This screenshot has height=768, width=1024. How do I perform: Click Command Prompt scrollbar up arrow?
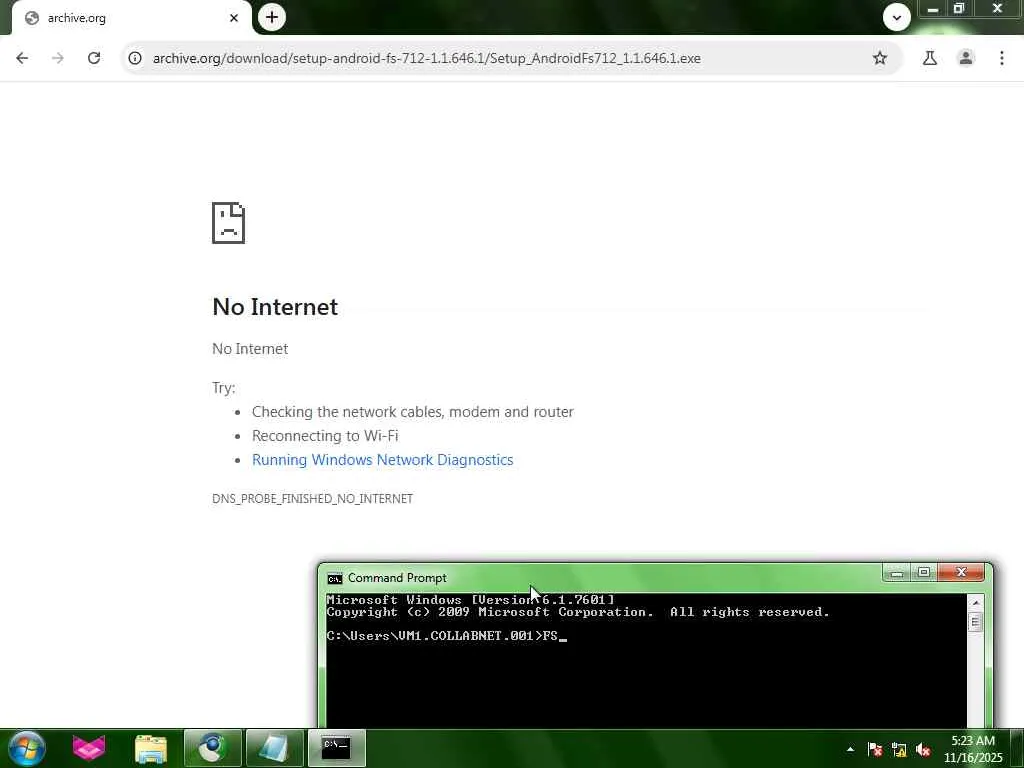[976, 603]
